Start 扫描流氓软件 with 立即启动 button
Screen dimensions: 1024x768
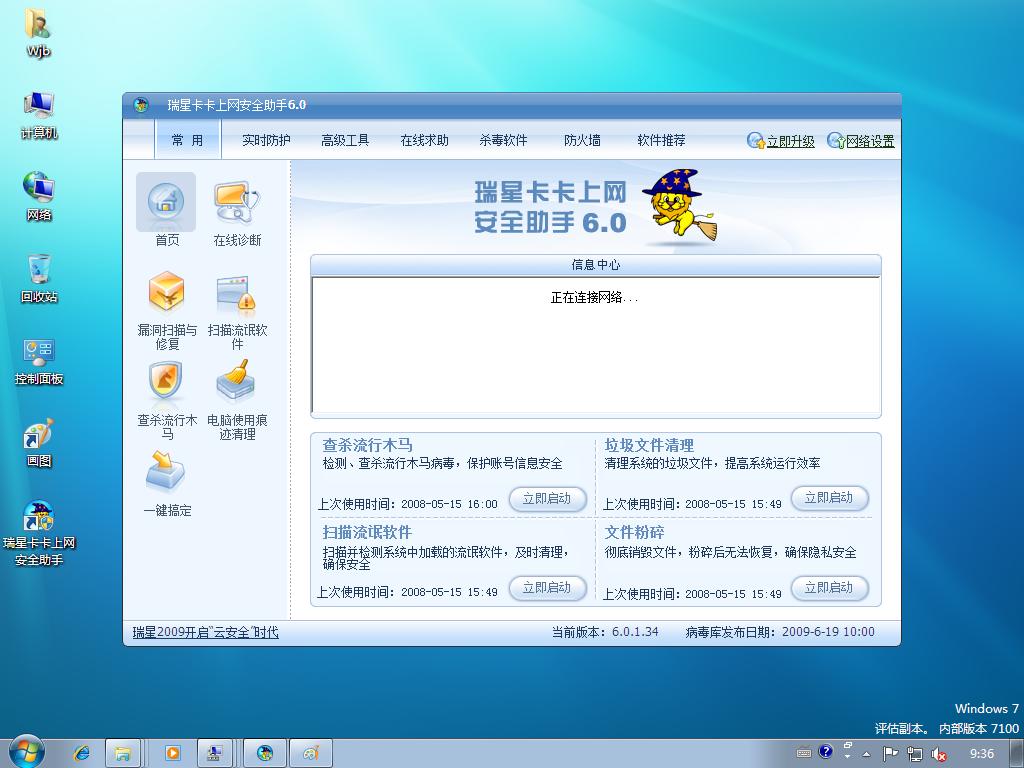click(547, 588)
